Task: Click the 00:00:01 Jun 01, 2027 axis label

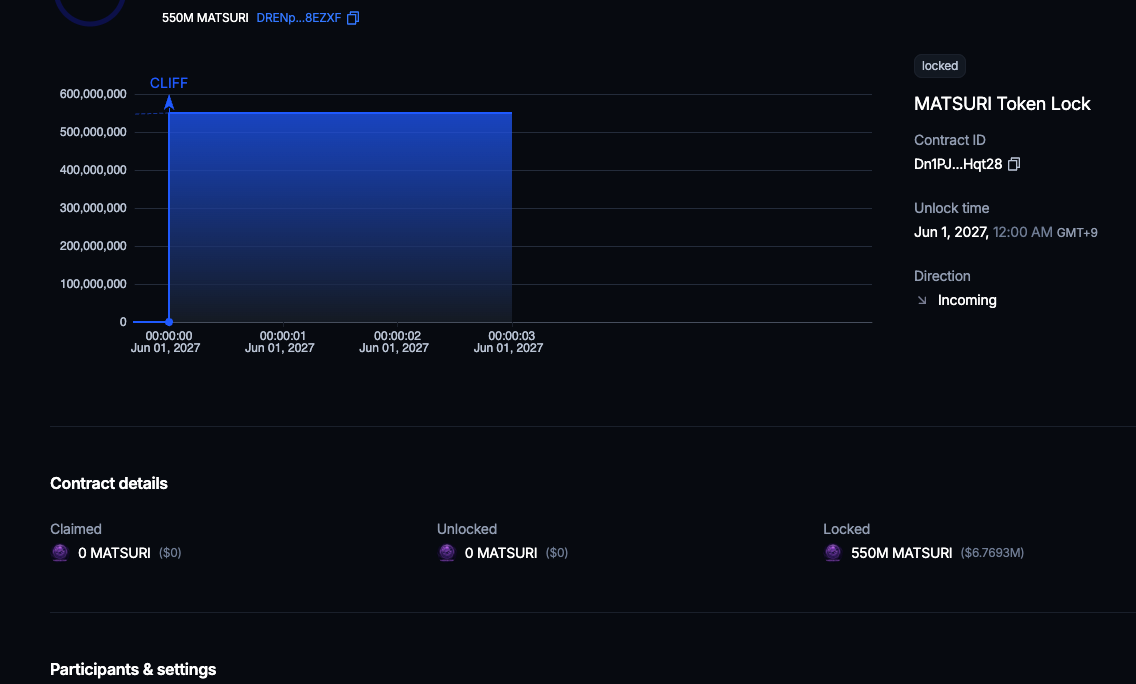Action: coord(280,342)
